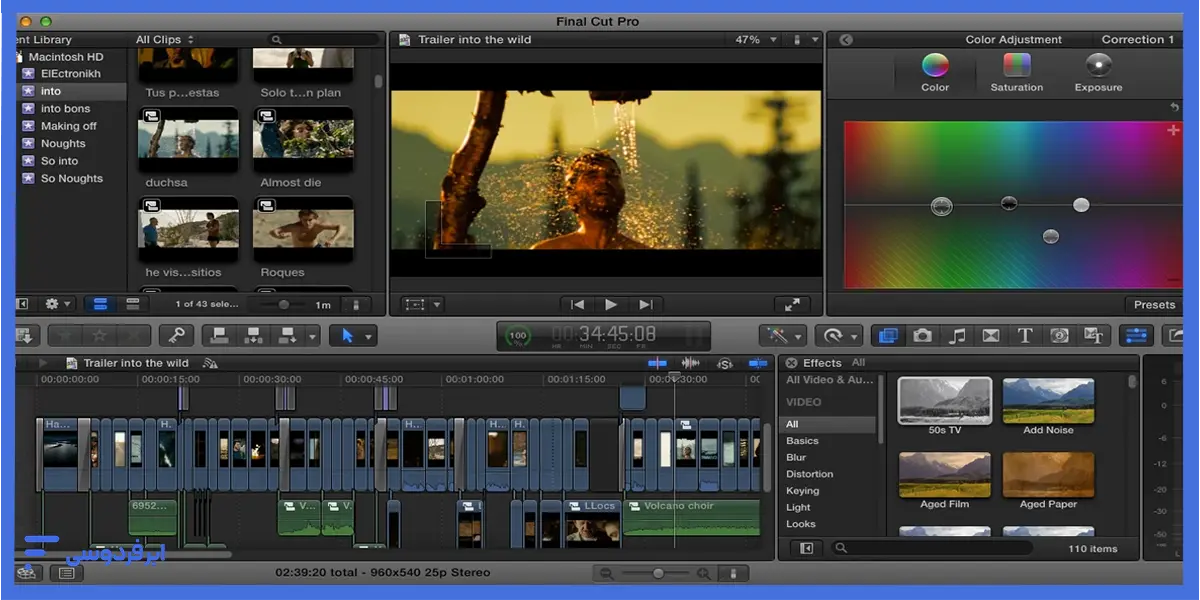Switch to the Exposure tab
This screenshot has width=1200, height=600.
[x=1098, y=72]
